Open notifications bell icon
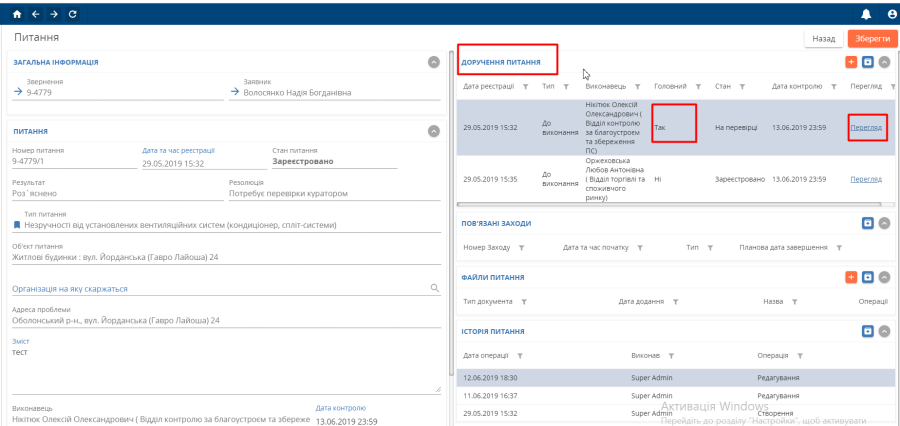This screenshot has height=426, width=900. 866,13
